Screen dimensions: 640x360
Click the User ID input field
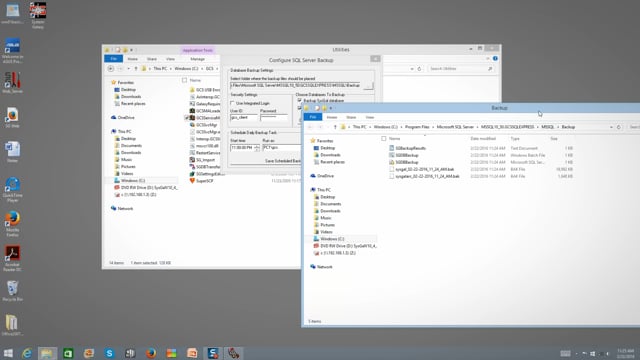pos(244,118)
